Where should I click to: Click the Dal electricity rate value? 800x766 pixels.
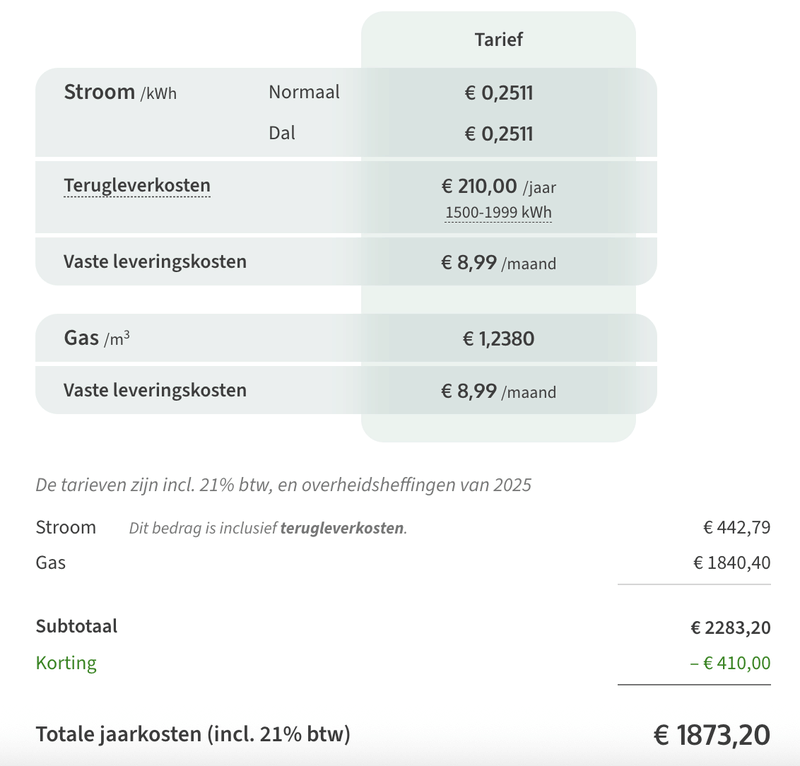pos(498,133)
